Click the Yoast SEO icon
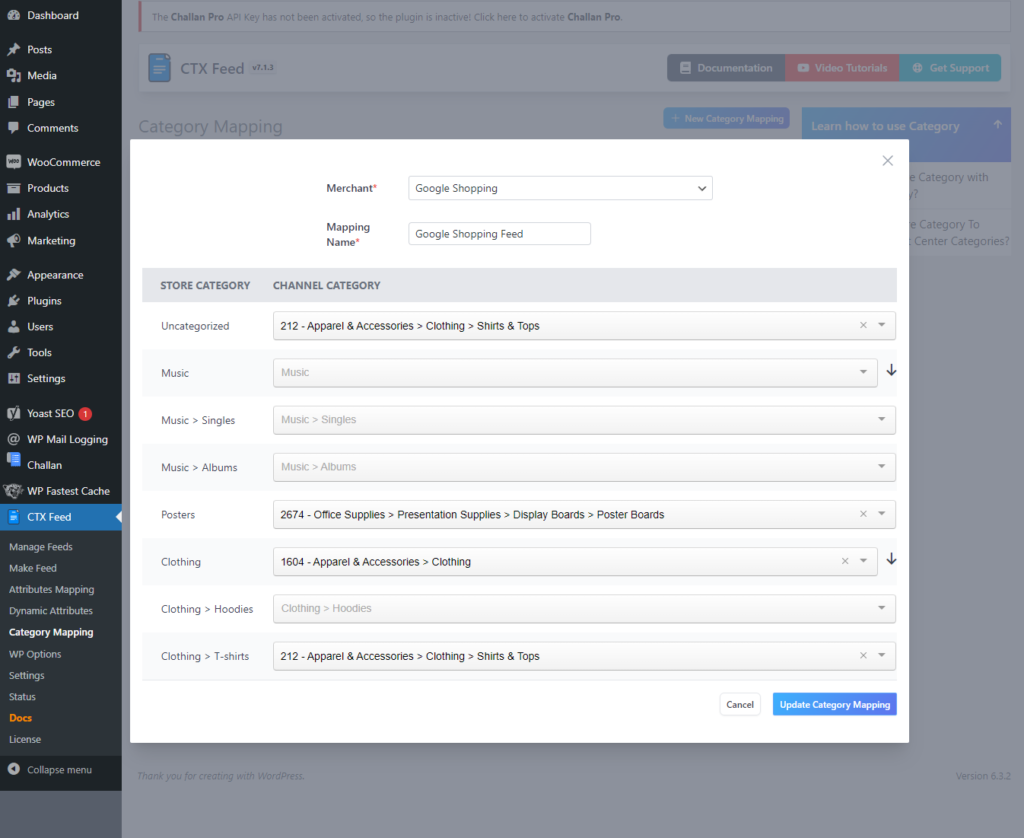This screenshot has height=838, width=1024. [14, 413]
